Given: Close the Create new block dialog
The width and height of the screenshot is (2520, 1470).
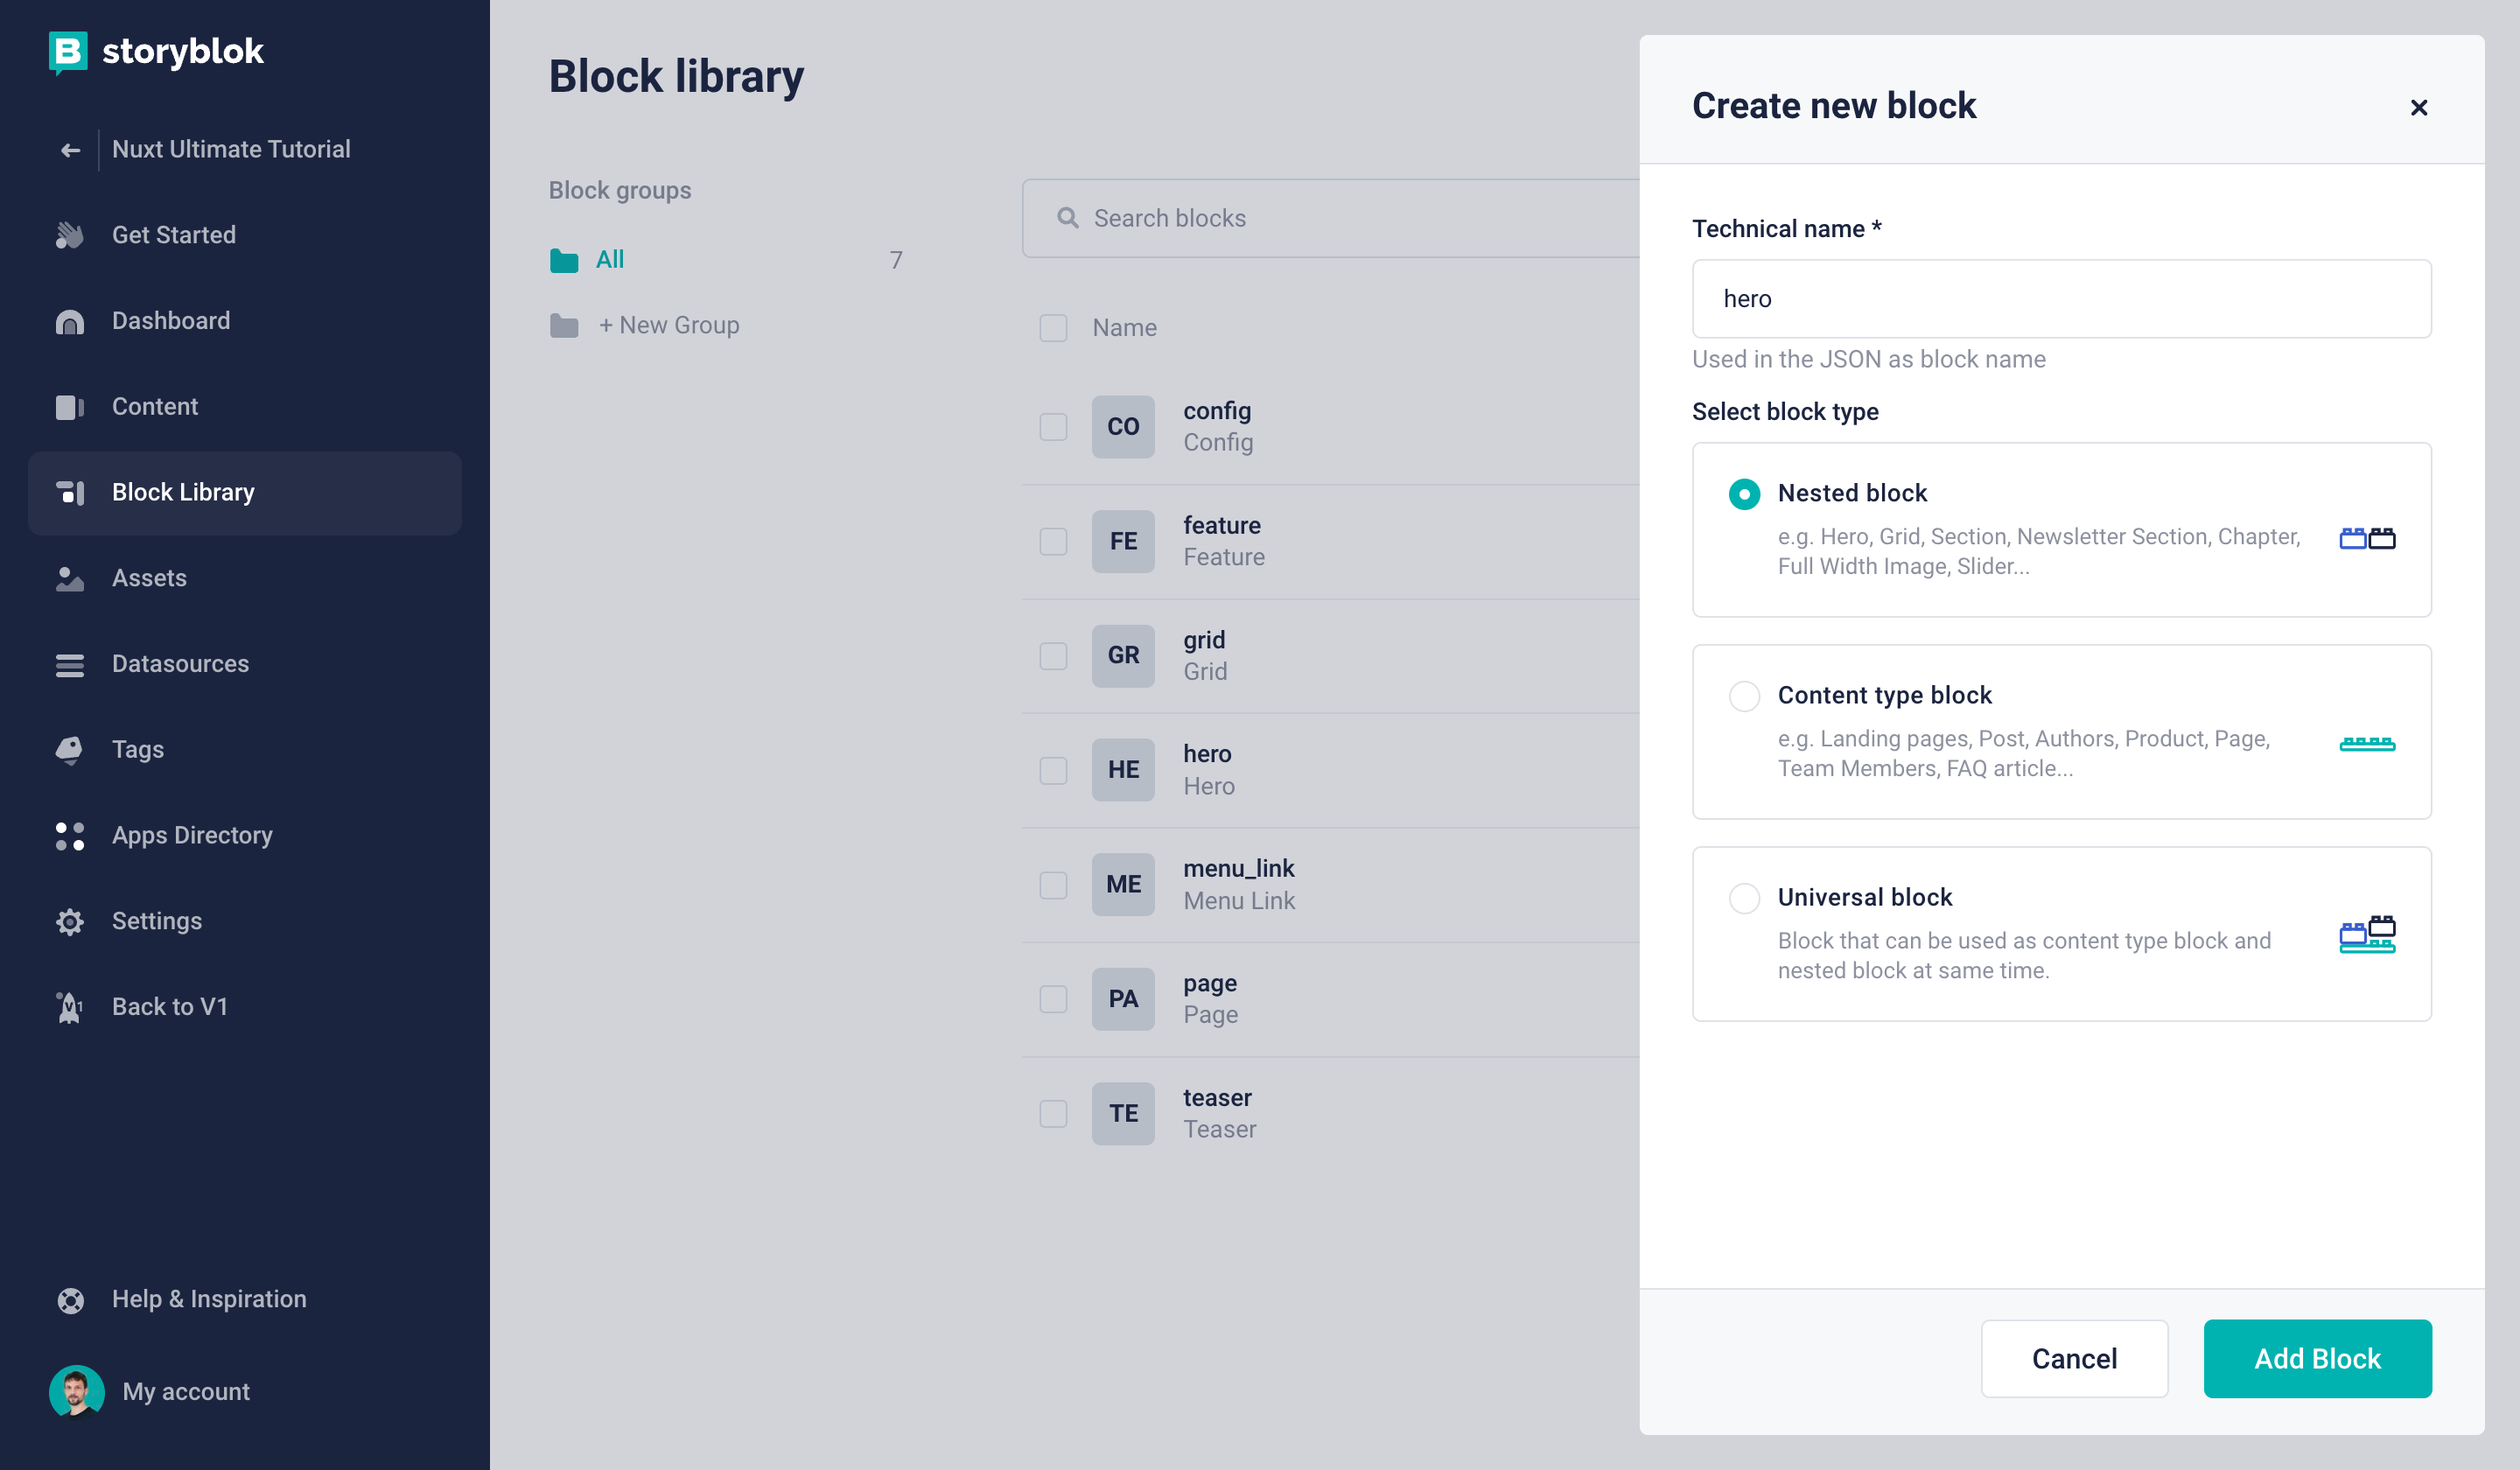Looking at the screenshot, I should pos(2418,107).
